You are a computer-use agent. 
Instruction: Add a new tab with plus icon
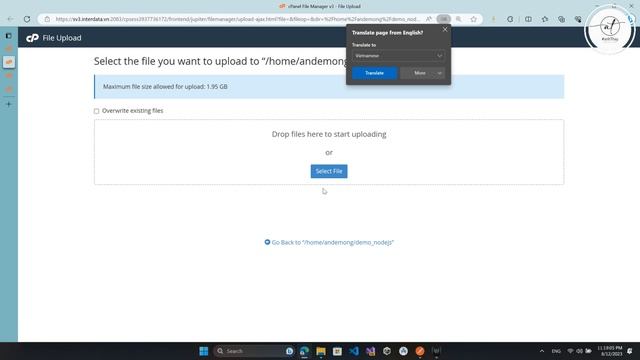[x=9, y=104]
